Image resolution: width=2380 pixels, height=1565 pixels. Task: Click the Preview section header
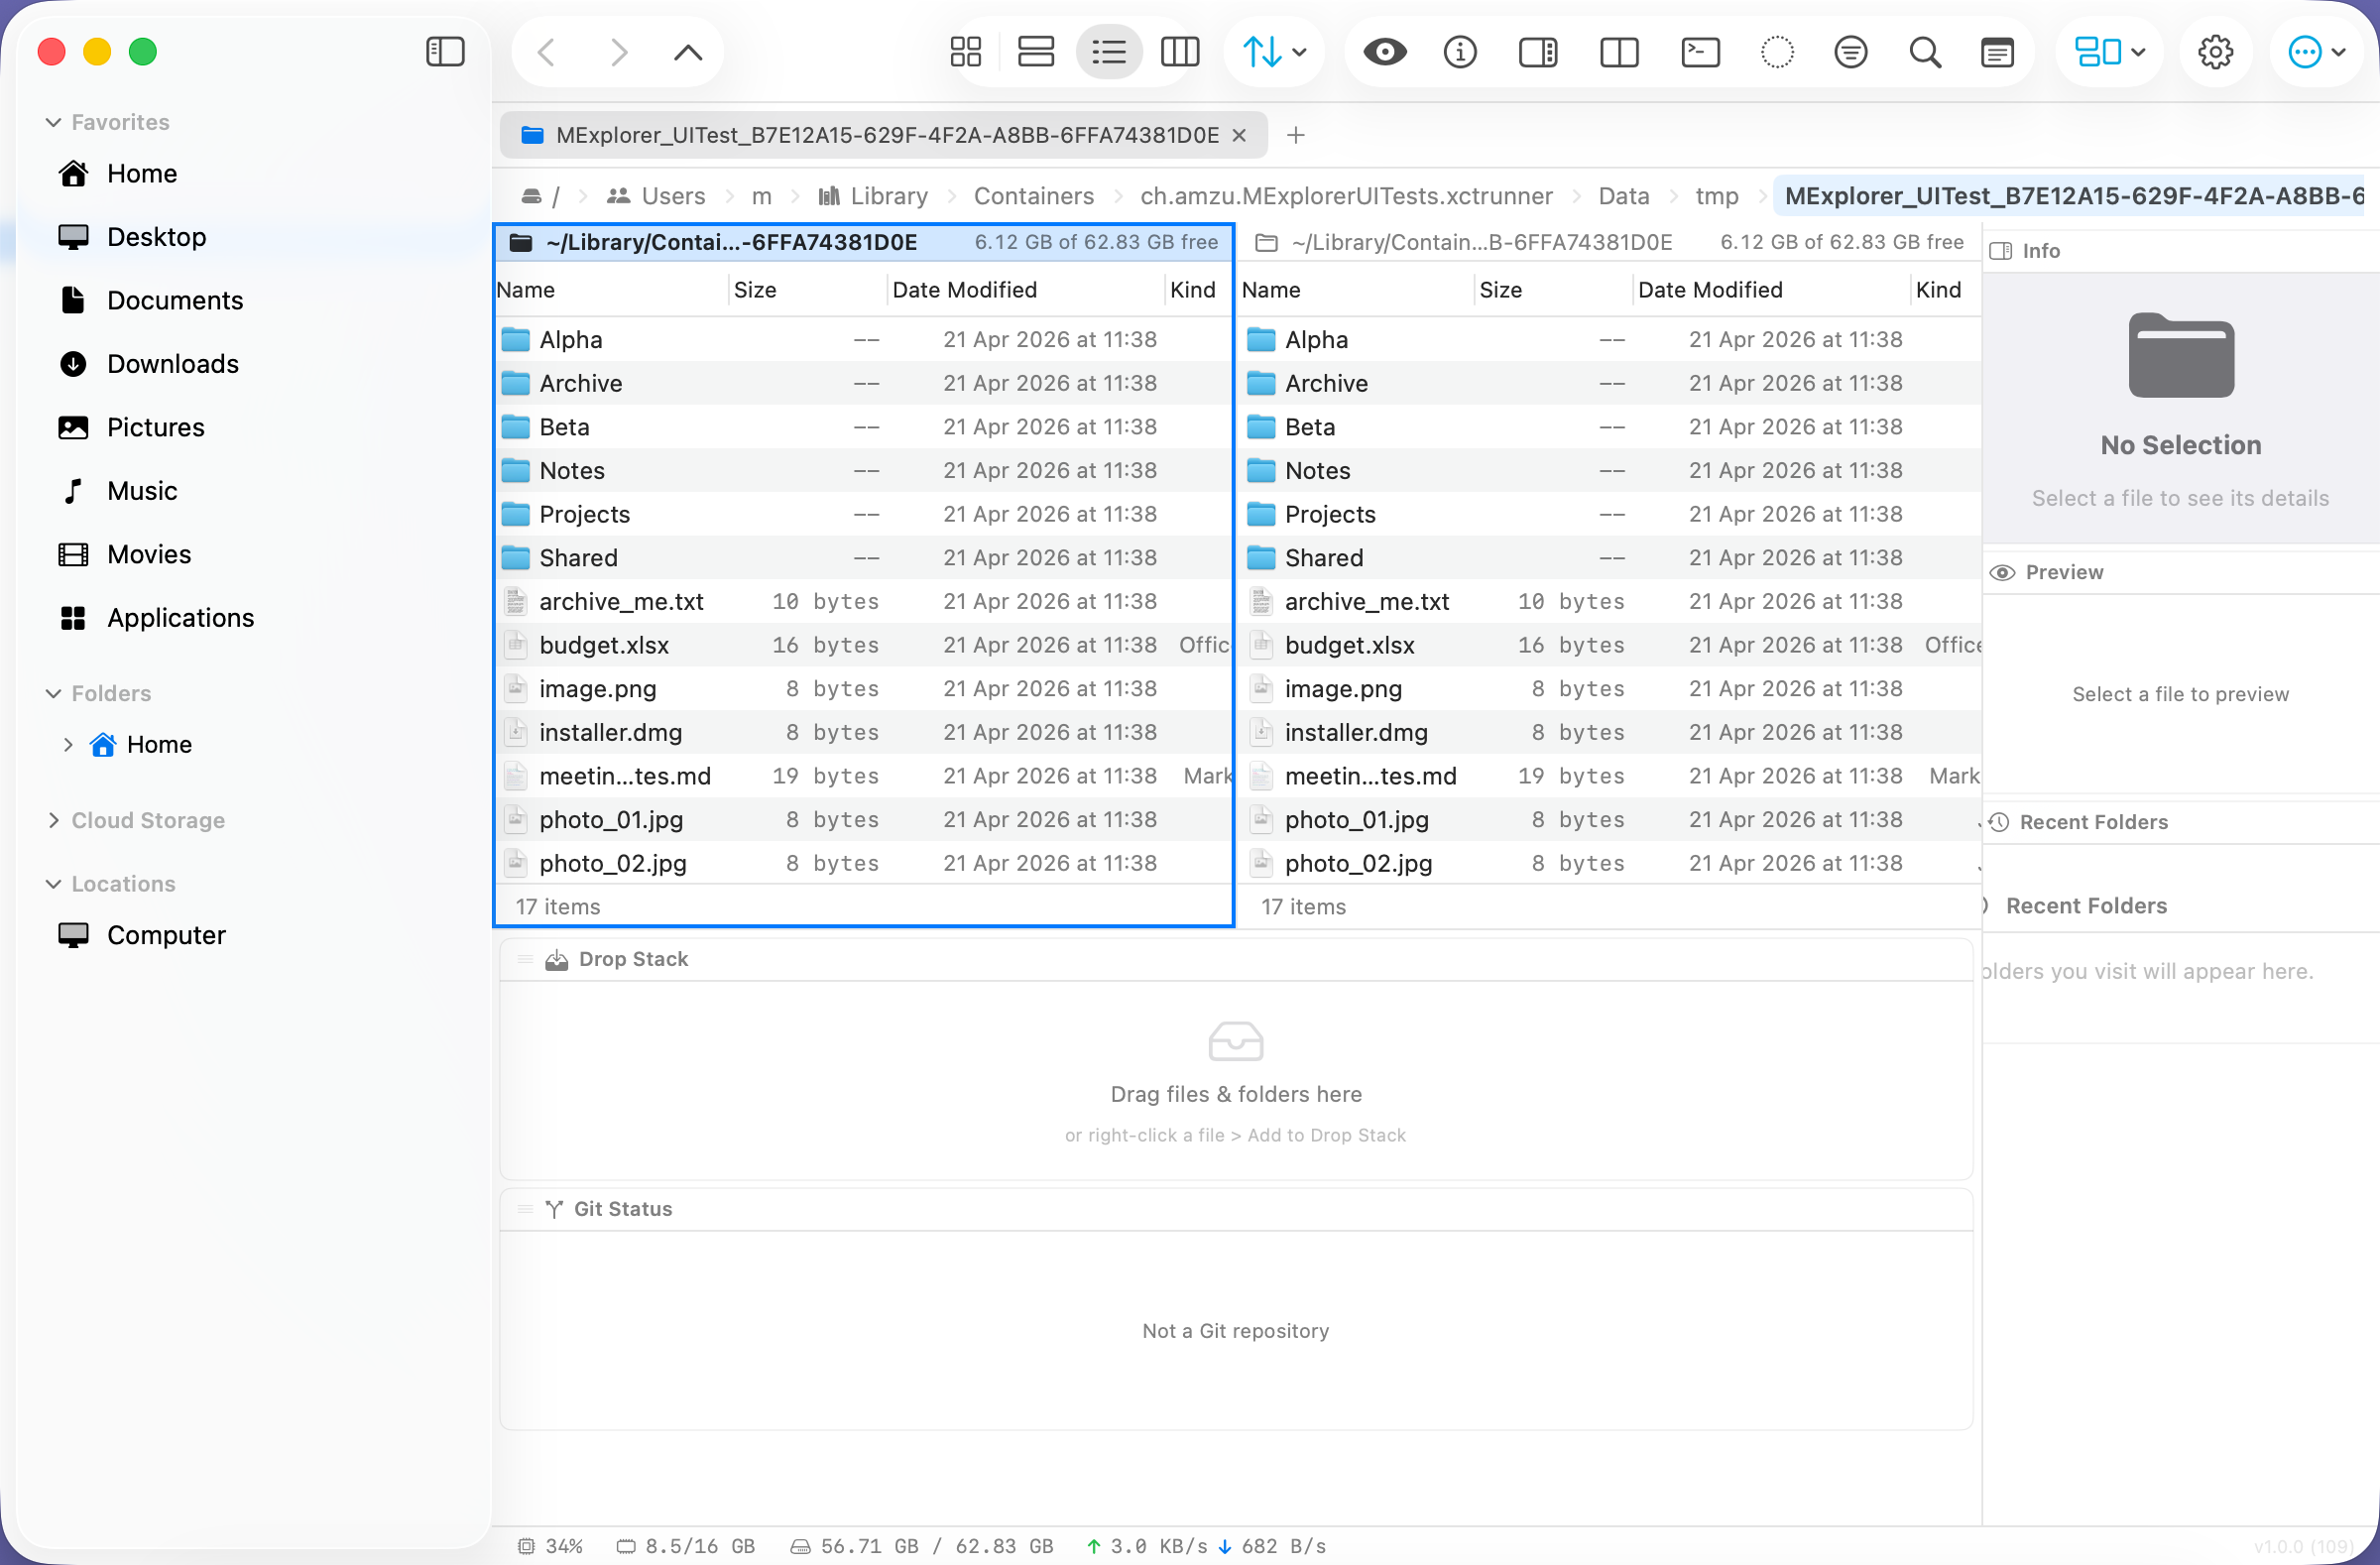coord(2180,572)
